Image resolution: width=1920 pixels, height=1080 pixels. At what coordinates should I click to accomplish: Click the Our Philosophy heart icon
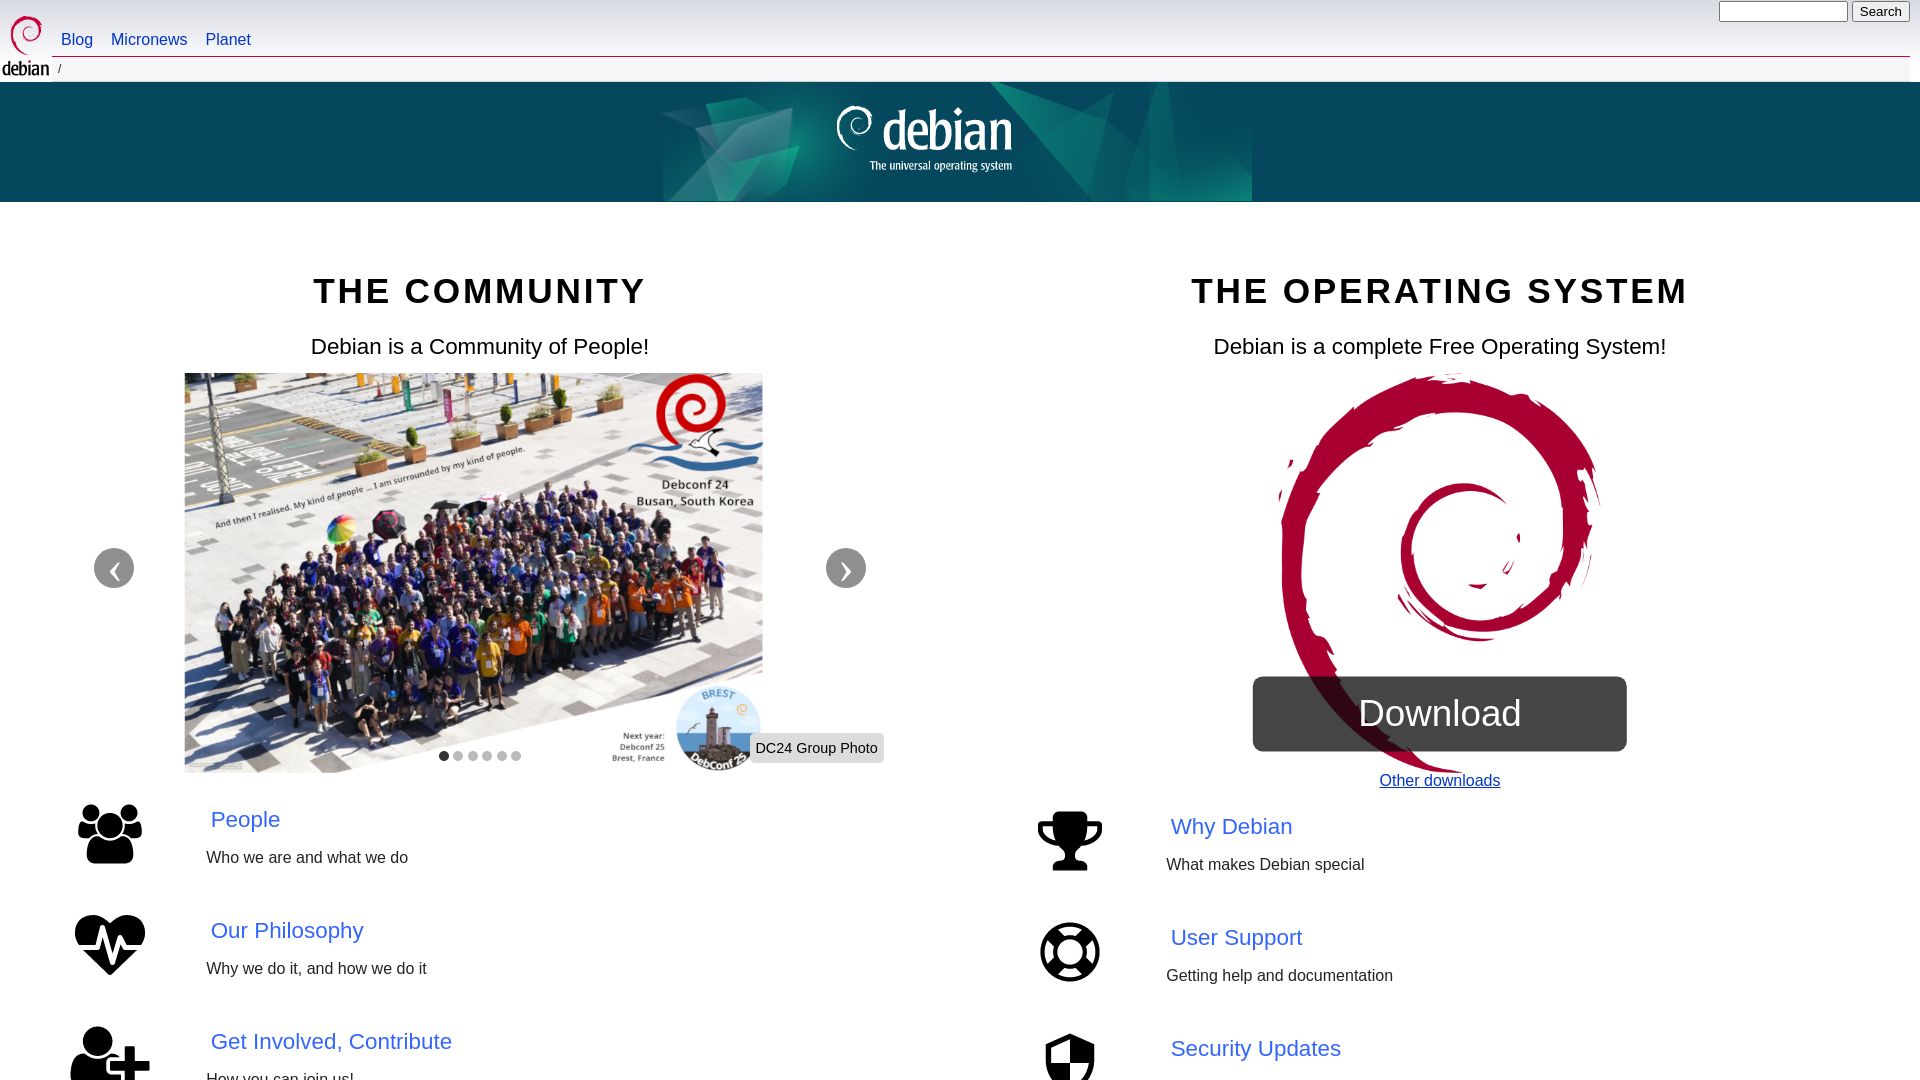point(109,944)
